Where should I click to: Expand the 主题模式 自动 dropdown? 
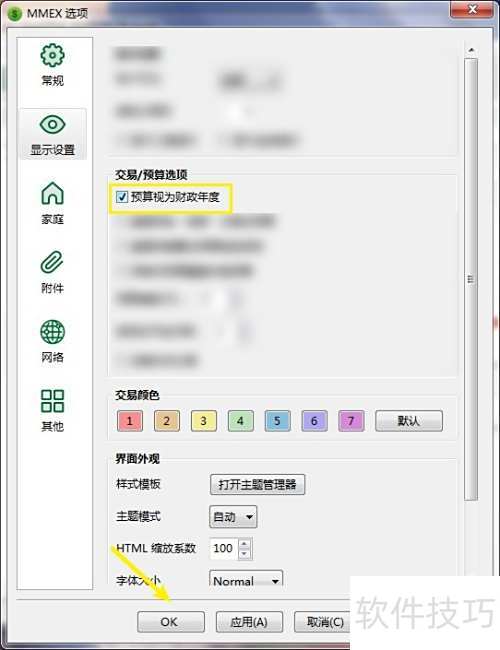click(x=233, y=517)
